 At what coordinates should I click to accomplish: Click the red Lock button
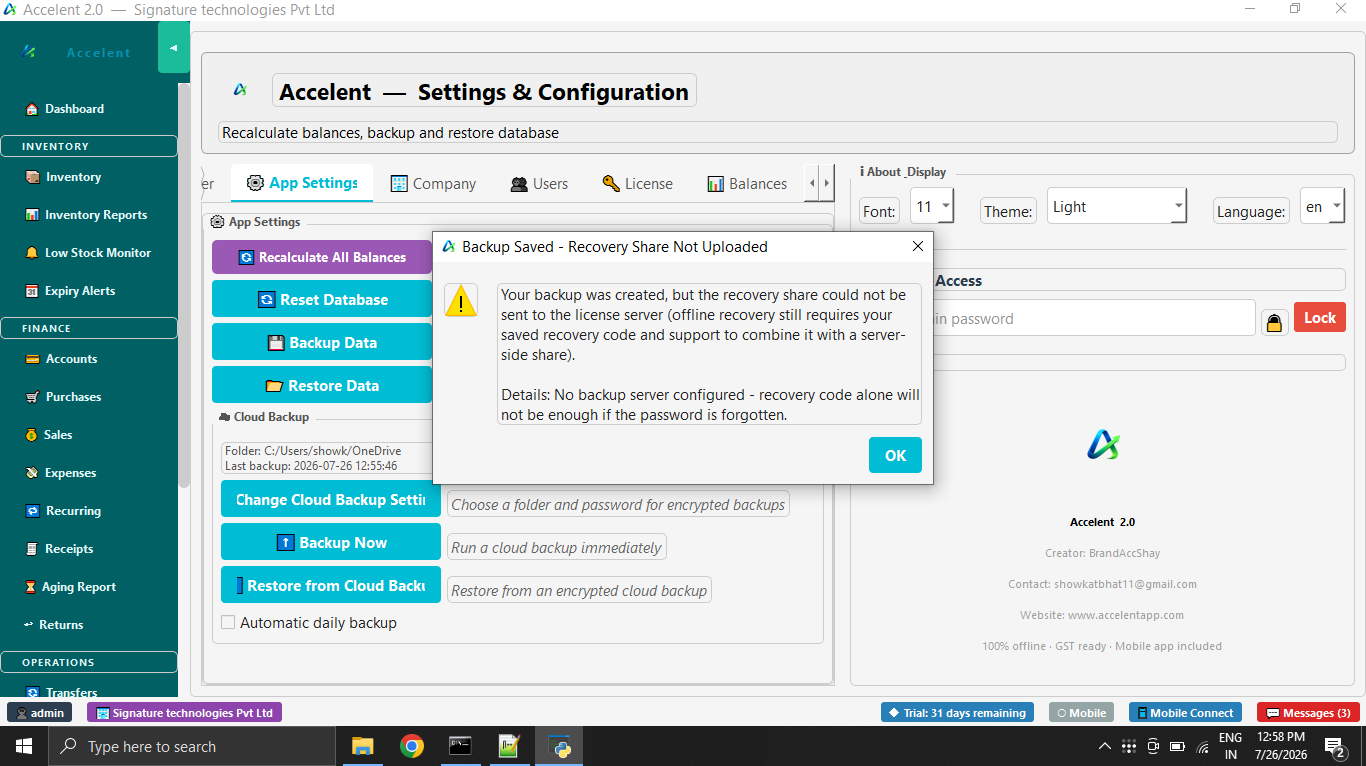(x=1320, y=317)
